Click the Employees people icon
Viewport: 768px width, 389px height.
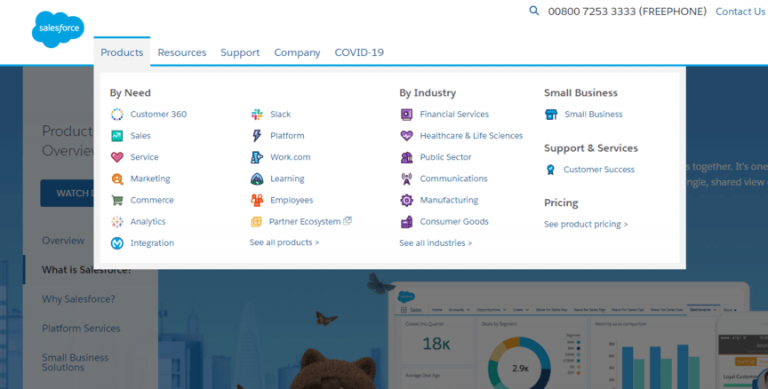(257, 200)
